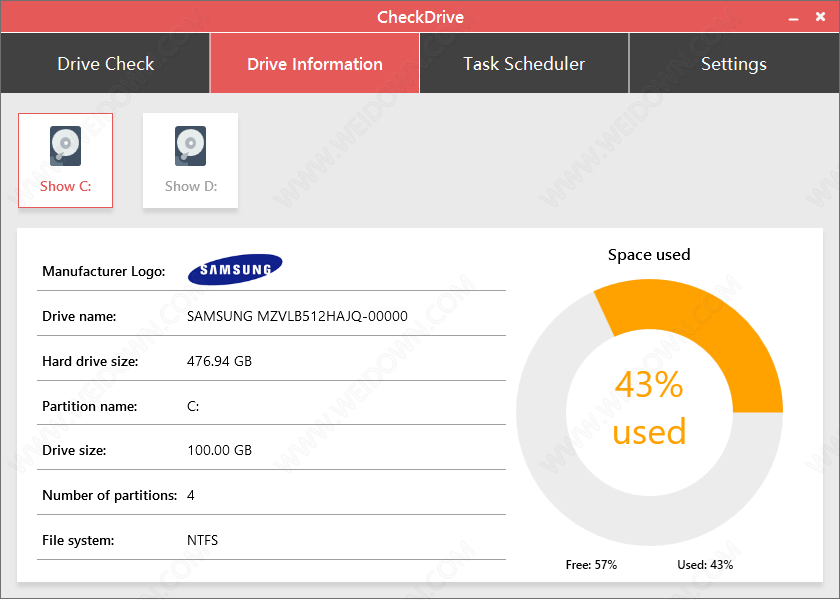
Task: Click the Free: 57% label
Action: [591, 565]
